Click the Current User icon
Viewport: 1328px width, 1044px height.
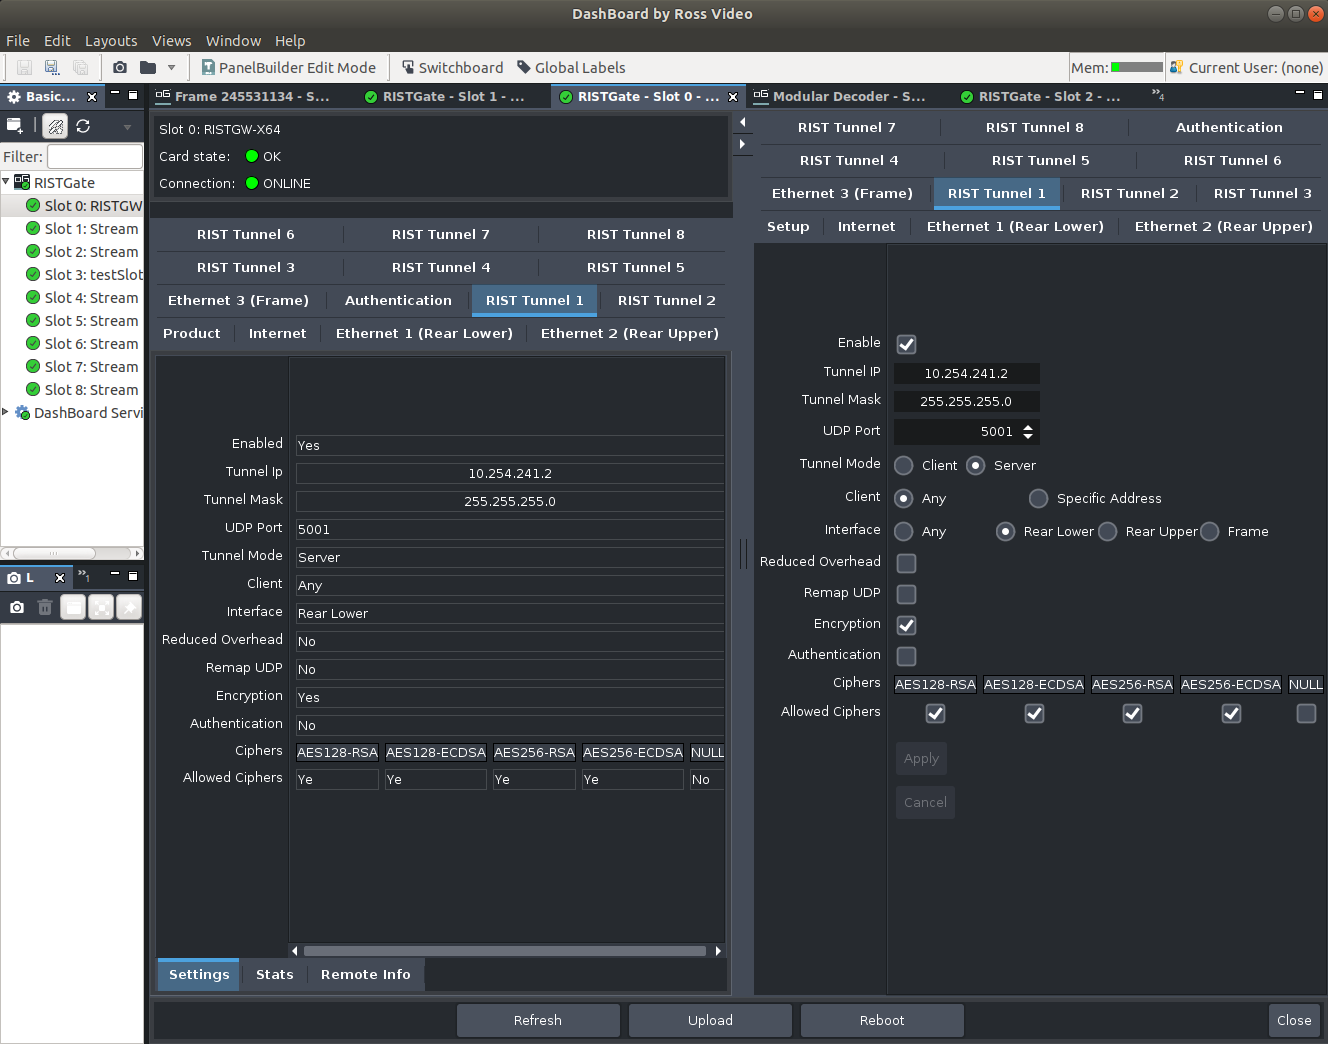point(1176,67)
